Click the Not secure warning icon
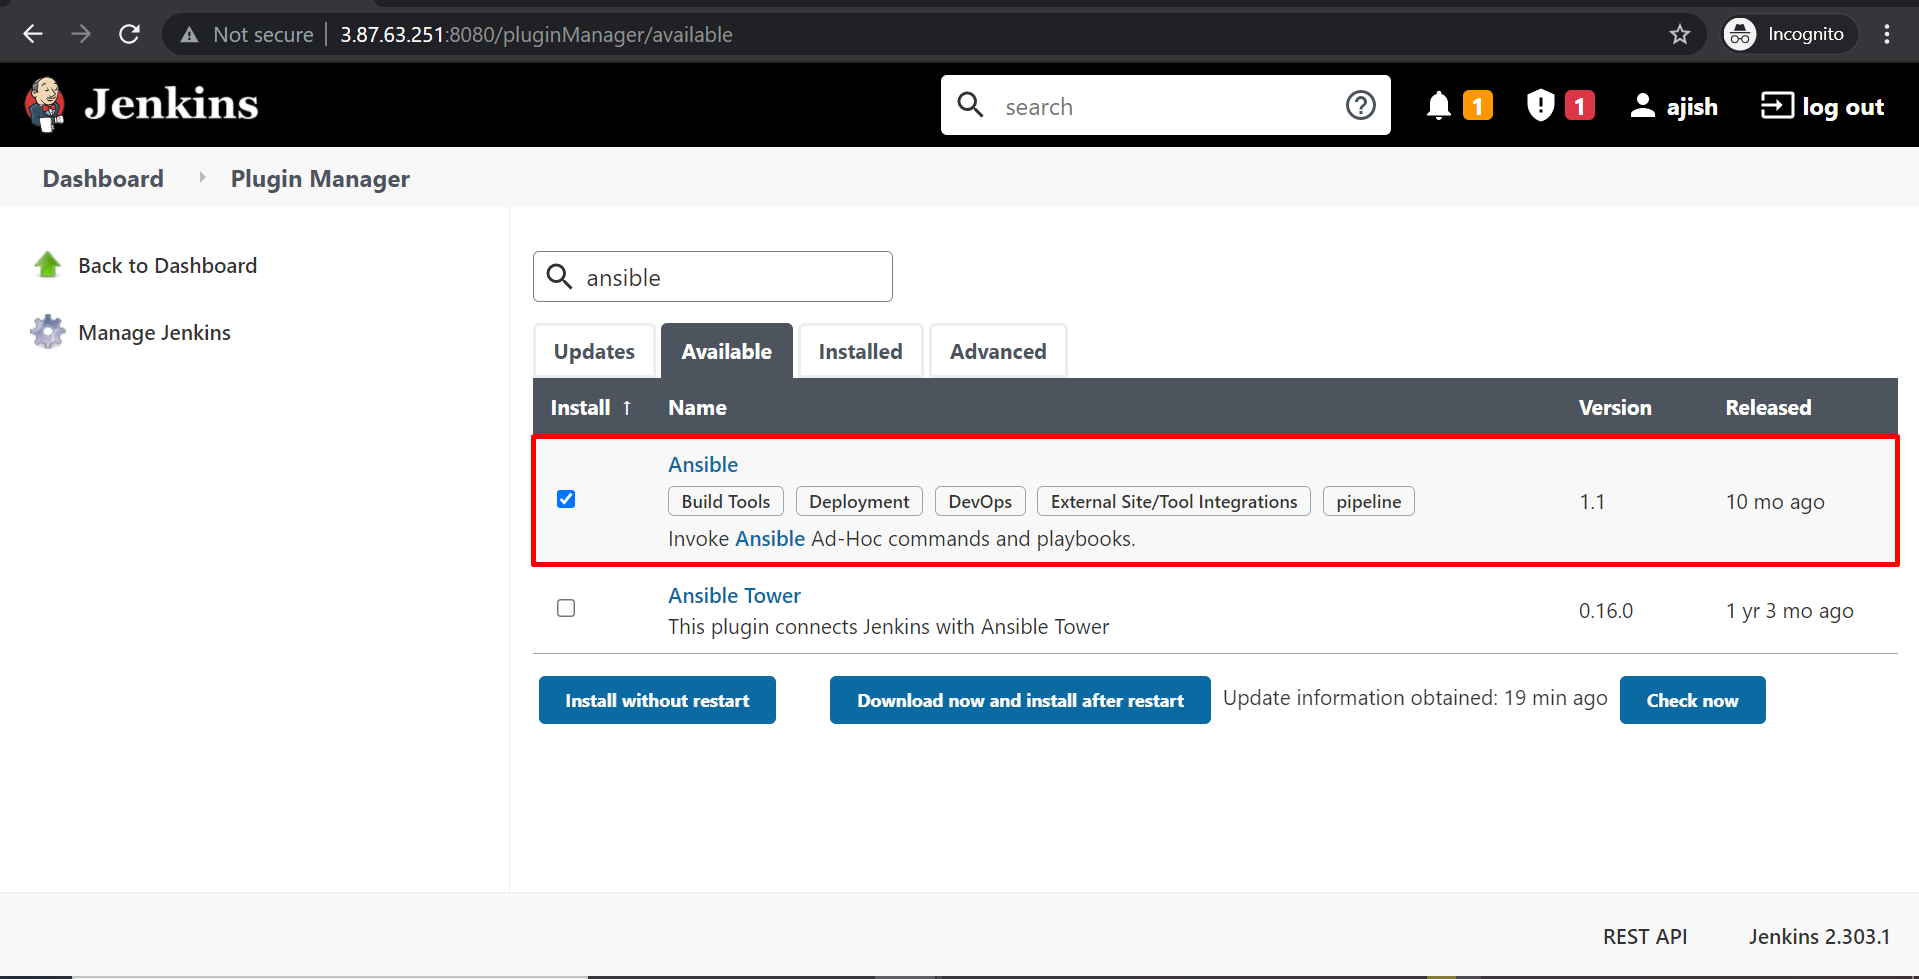The width and height of the screenshot is (1919, 979). (189, 35)
